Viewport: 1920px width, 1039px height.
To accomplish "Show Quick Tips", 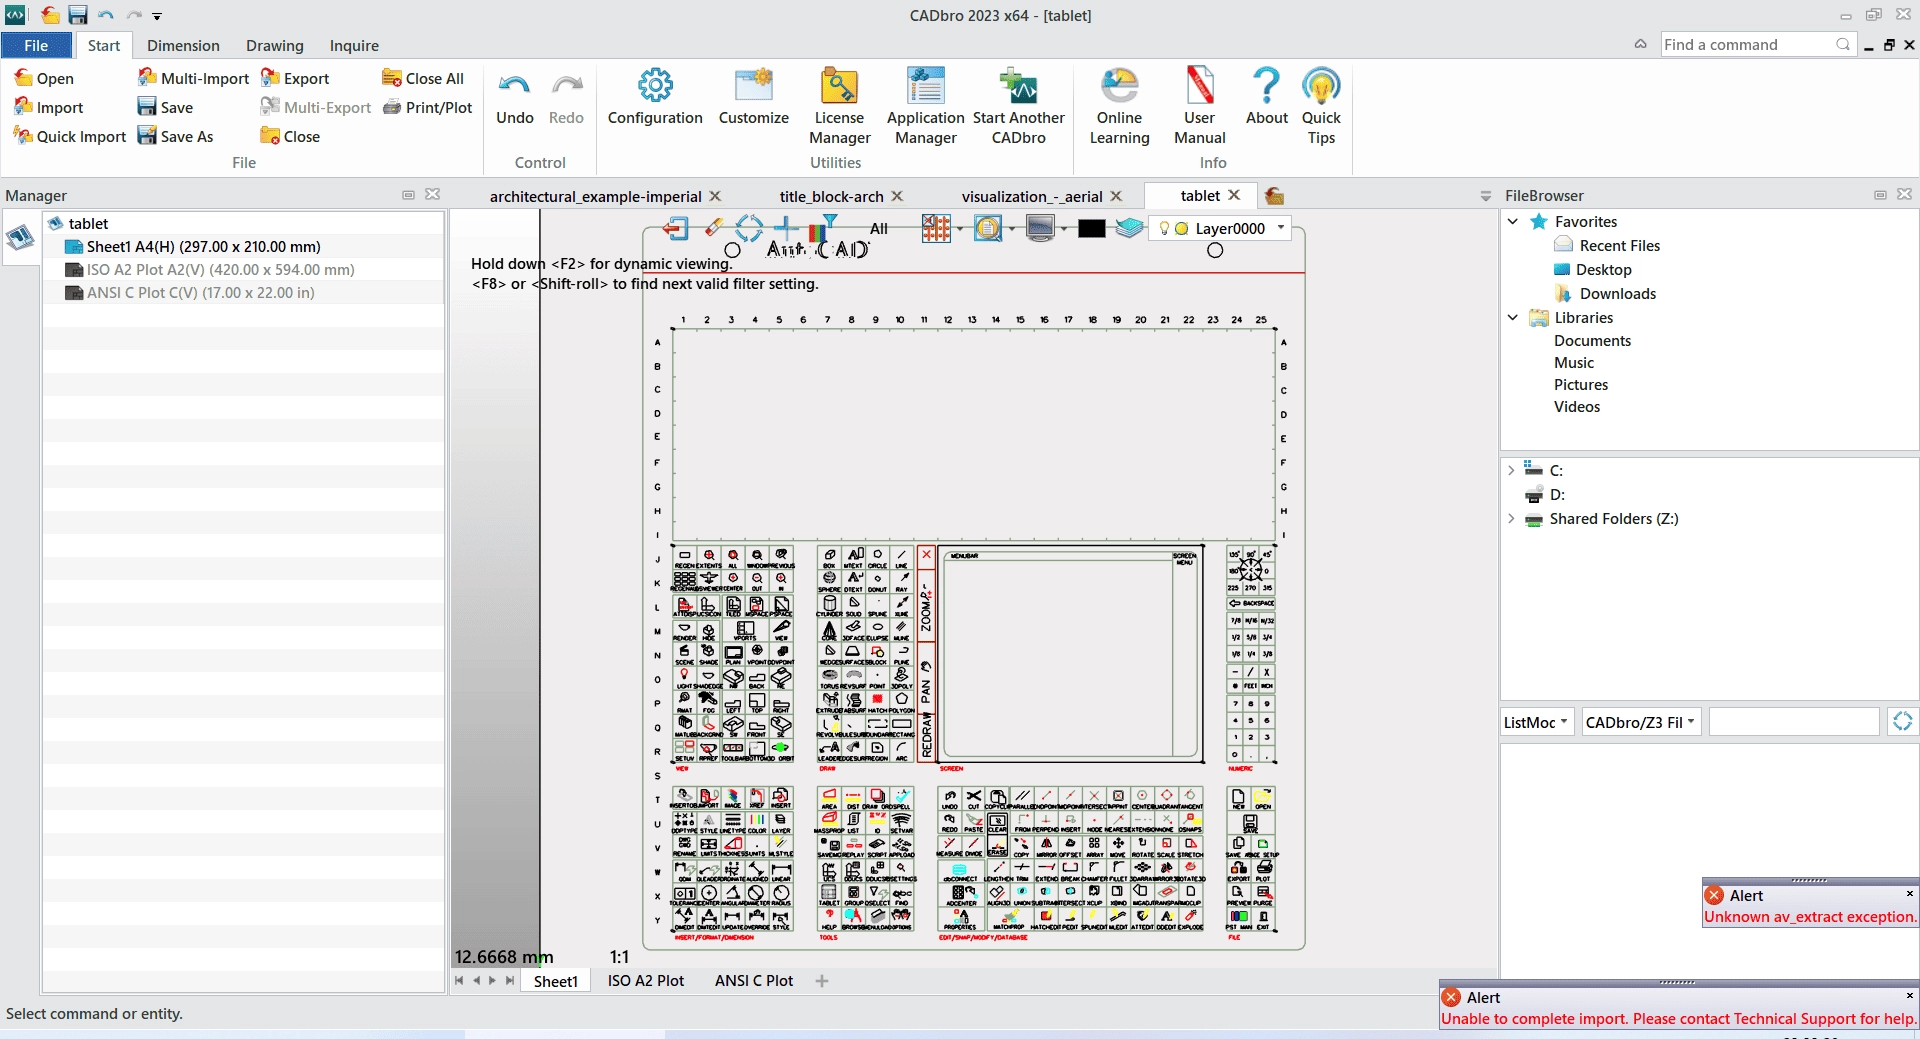I will [x=1322, y=107].
